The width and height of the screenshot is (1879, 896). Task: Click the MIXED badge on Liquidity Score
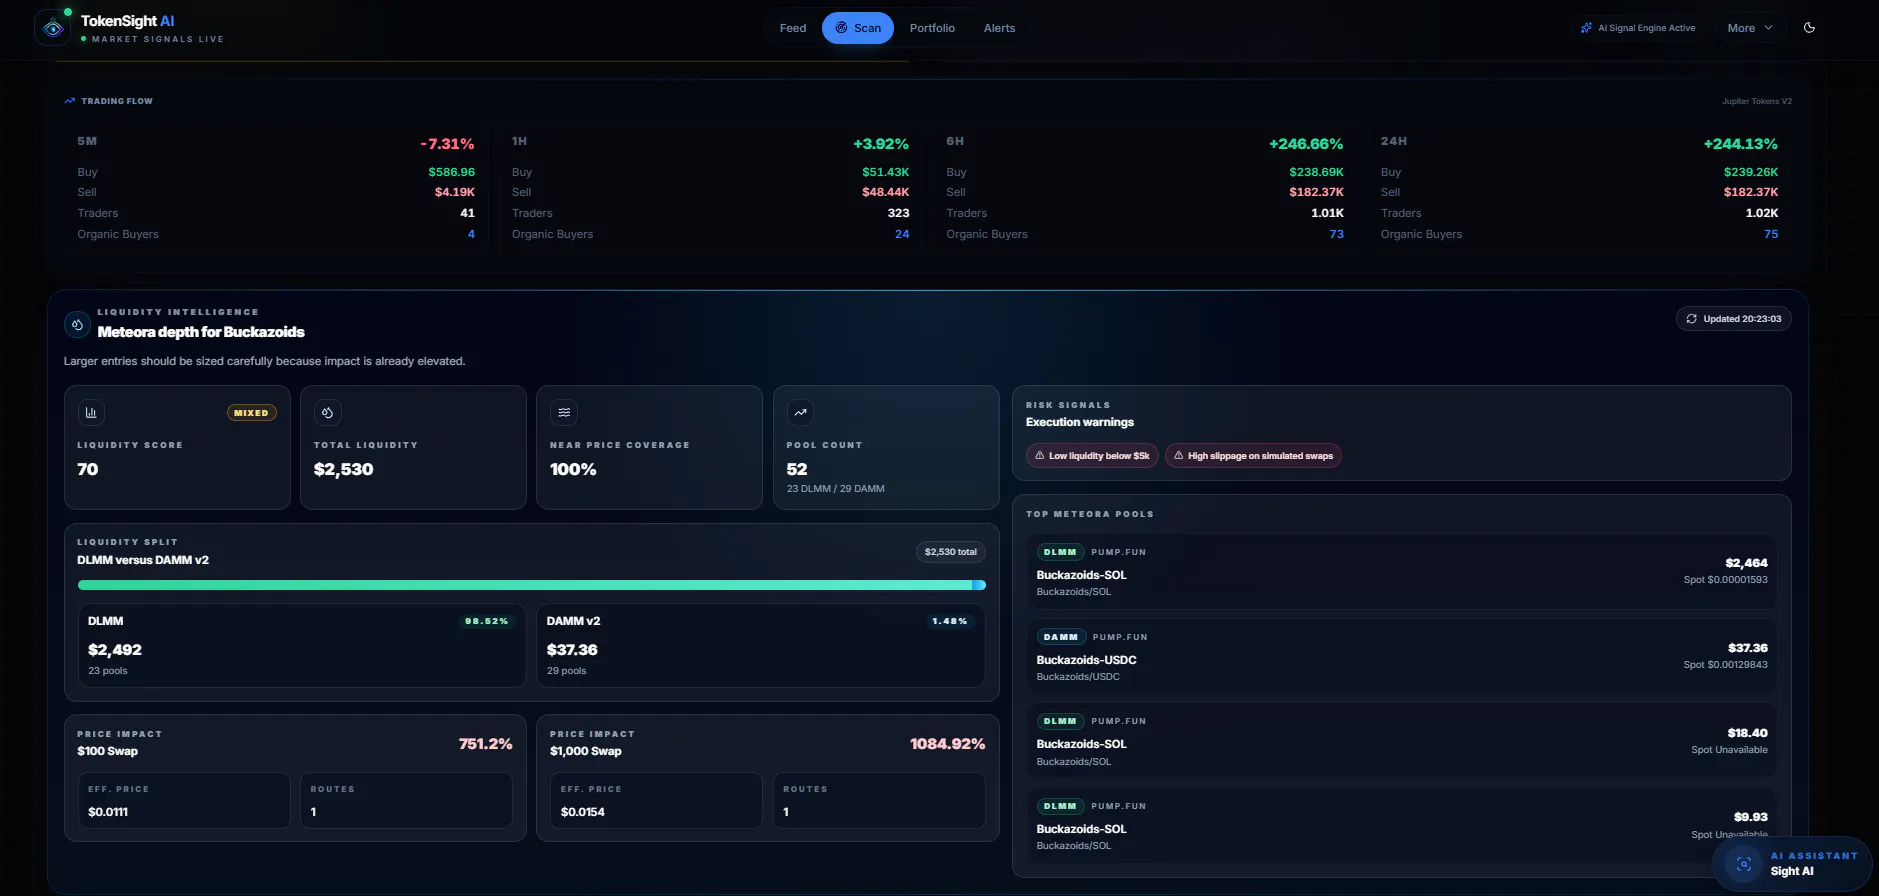click(x=251, y=413)
